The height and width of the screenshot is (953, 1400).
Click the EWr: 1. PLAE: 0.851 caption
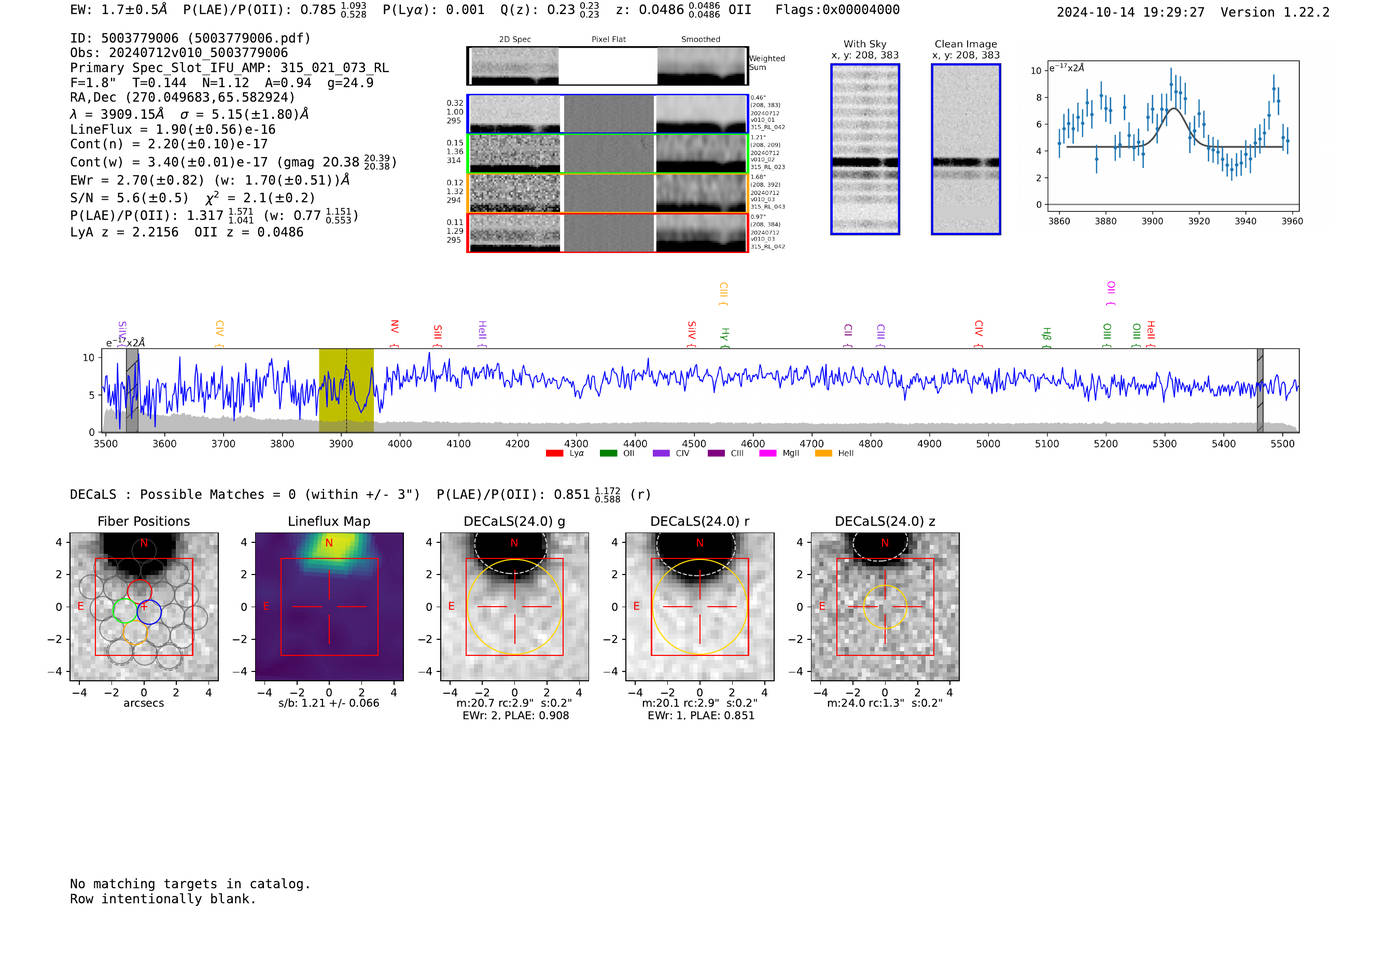click(x=701, y=716)
